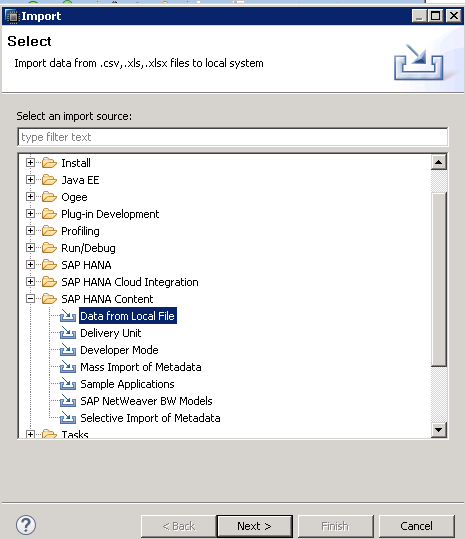
Task: Click the Profiling folder icon
Action: (x=49, y=231)
